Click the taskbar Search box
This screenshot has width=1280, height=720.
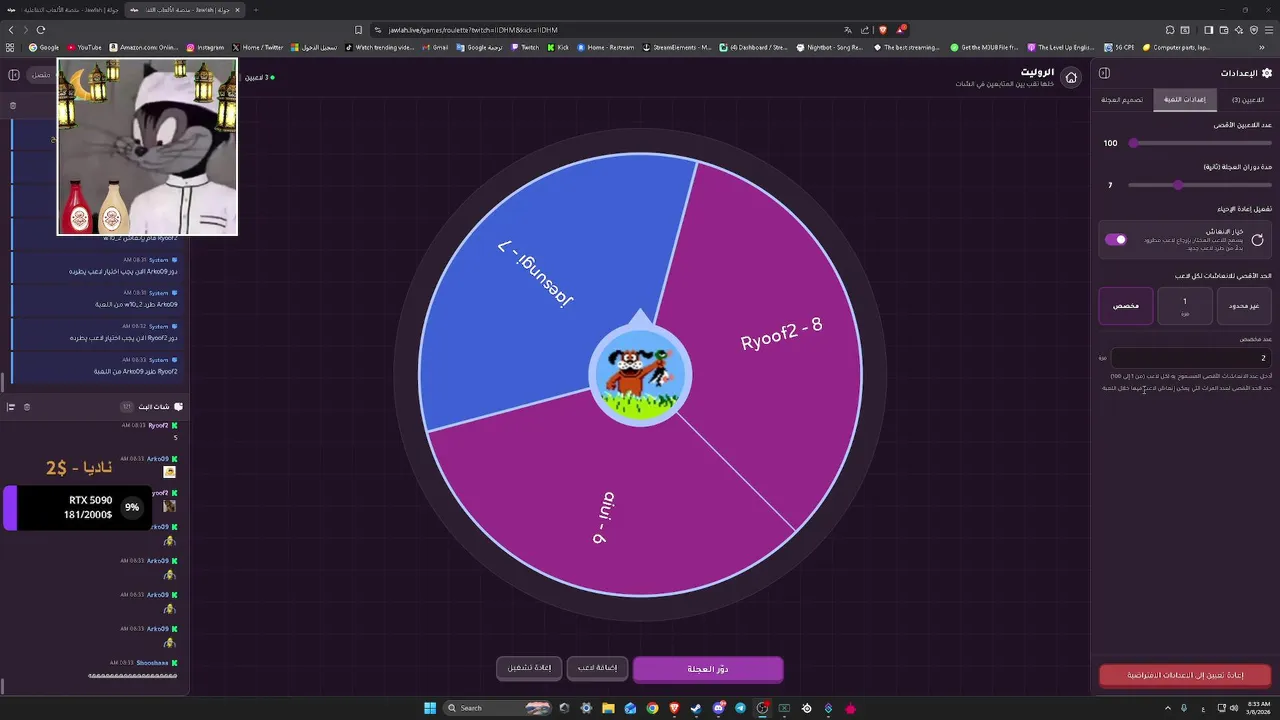(498, 708)
